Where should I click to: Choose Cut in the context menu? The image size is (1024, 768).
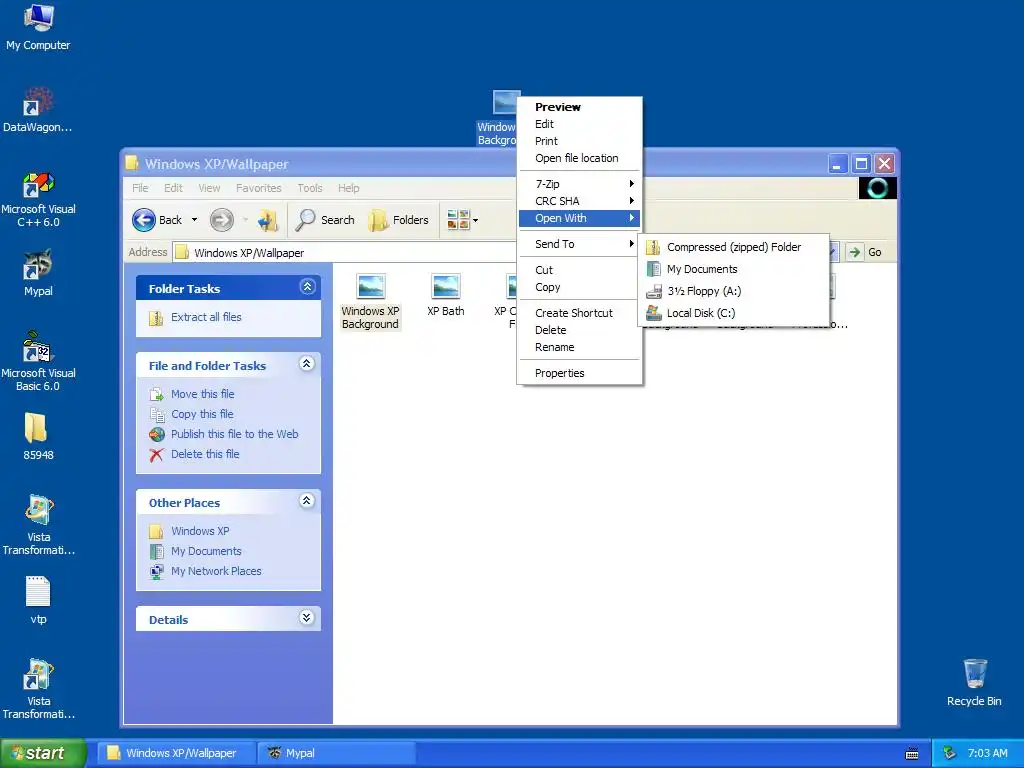coord(579,270)
